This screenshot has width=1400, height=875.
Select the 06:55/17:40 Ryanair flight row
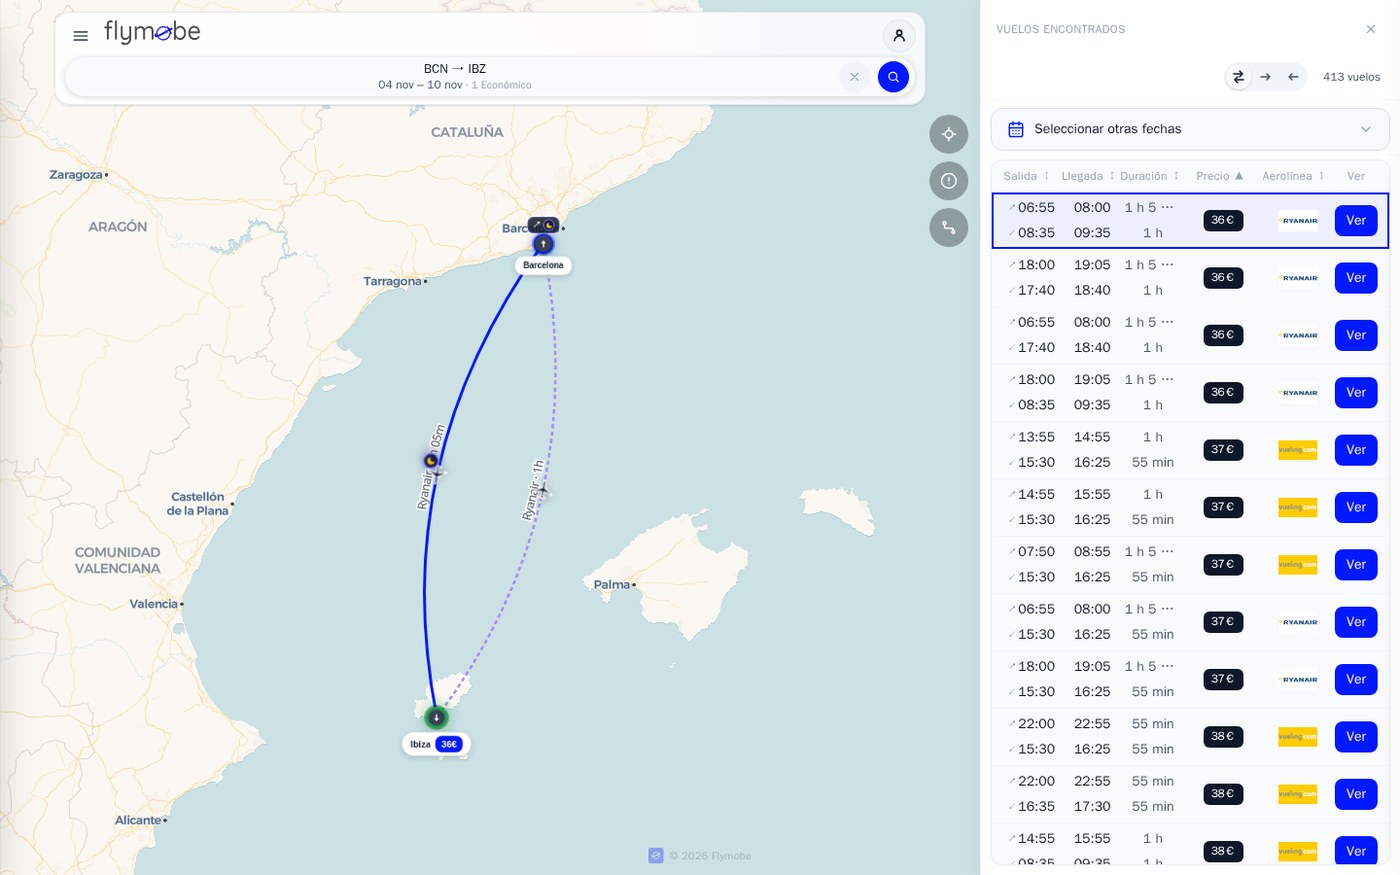click(1190, 335)
